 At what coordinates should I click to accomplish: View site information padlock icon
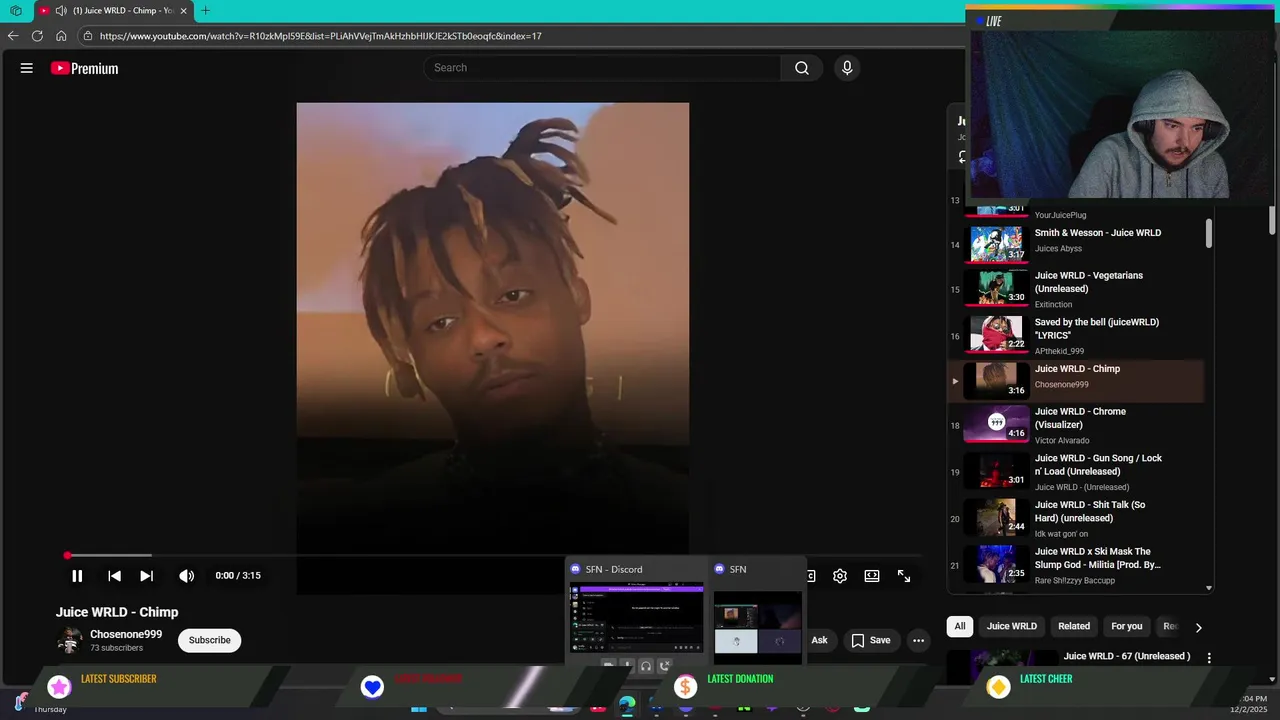click(88, 36)
